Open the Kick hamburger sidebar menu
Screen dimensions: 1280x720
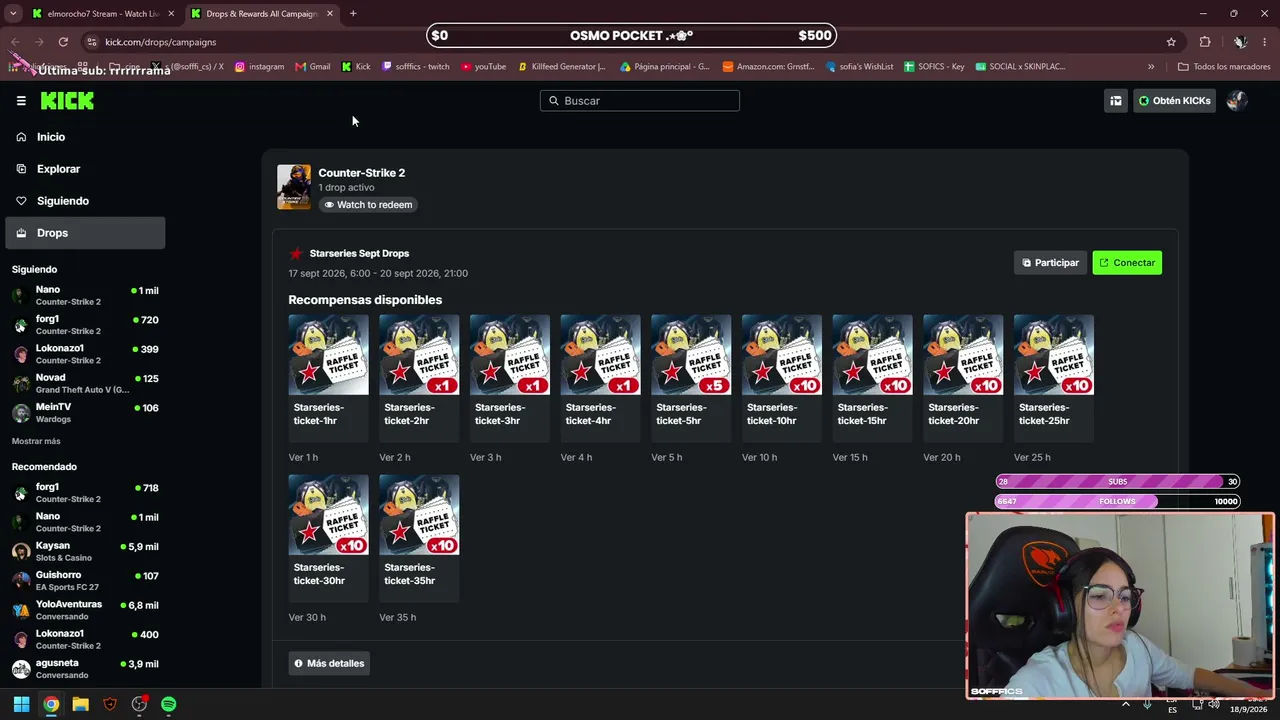click(x=21, y=101)
